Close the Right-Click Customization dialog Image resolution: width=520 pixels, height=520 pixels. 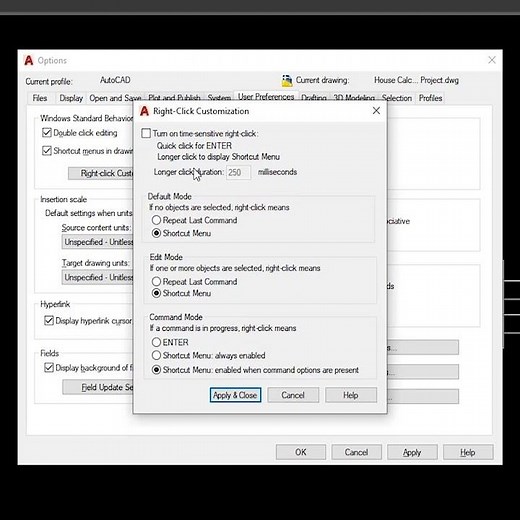coord(376,111)
